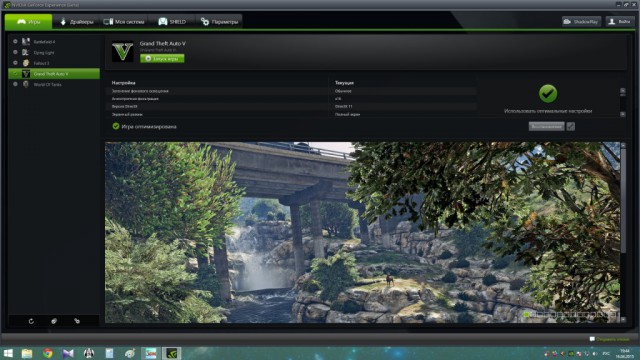Click the Войти login button

coord(620,22)
